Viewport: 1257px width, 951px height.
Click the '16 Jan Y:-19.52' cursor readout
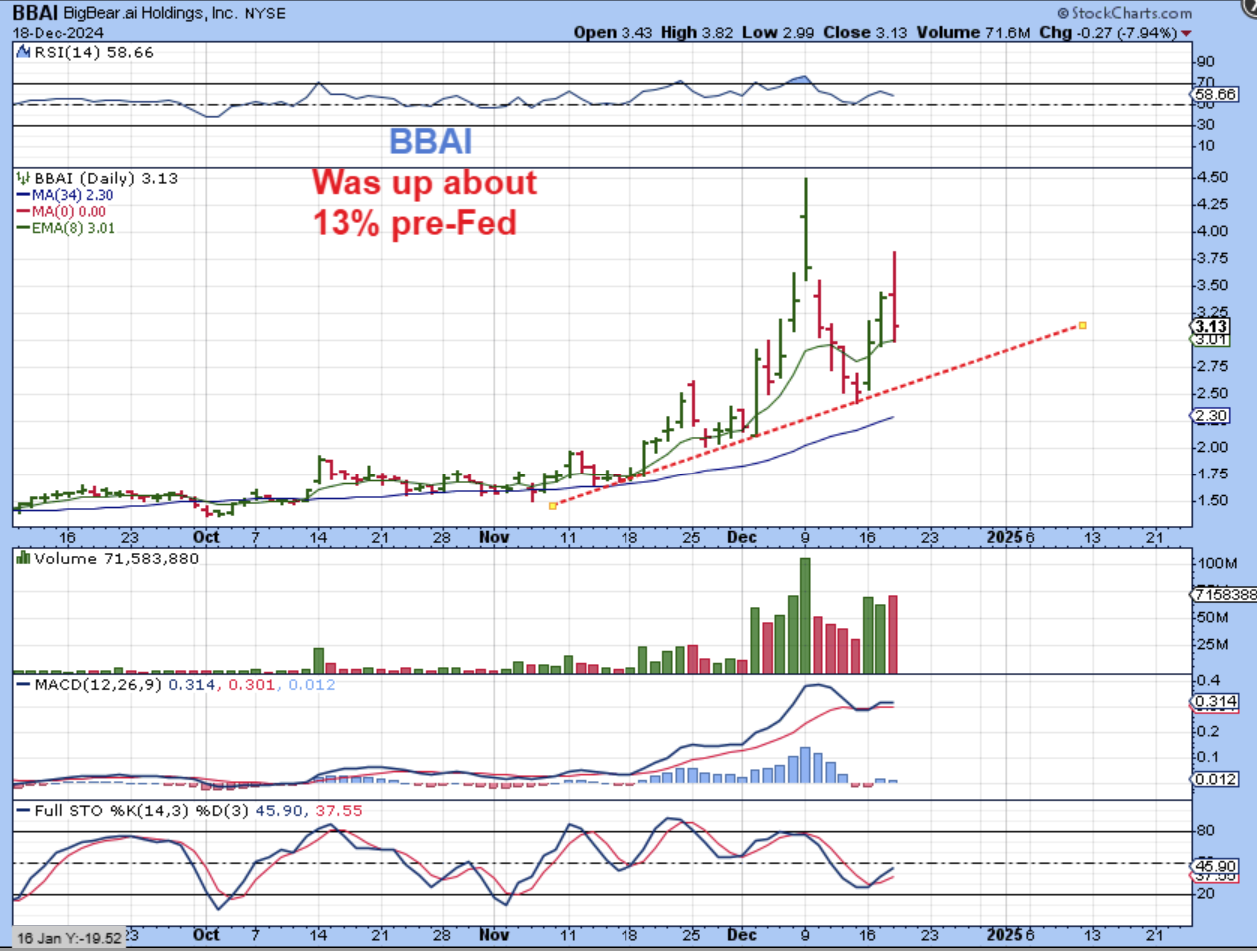pos(69,940)
